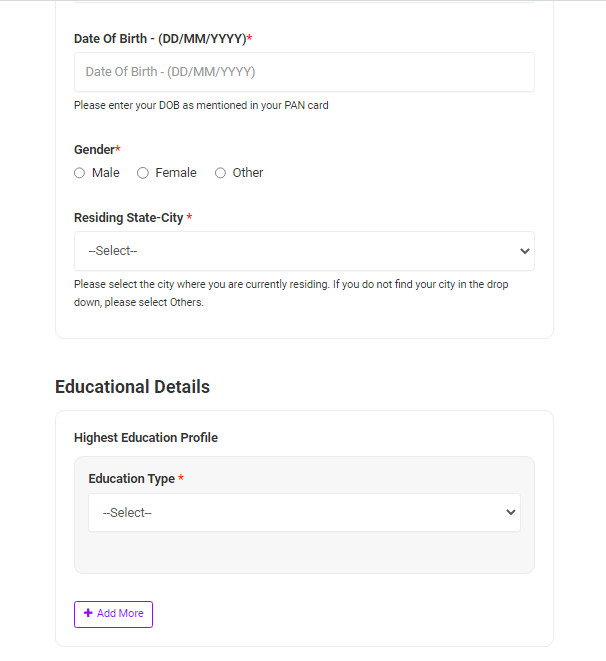Click the Female label text
The image size is (606, 661).
pos(176,173)
